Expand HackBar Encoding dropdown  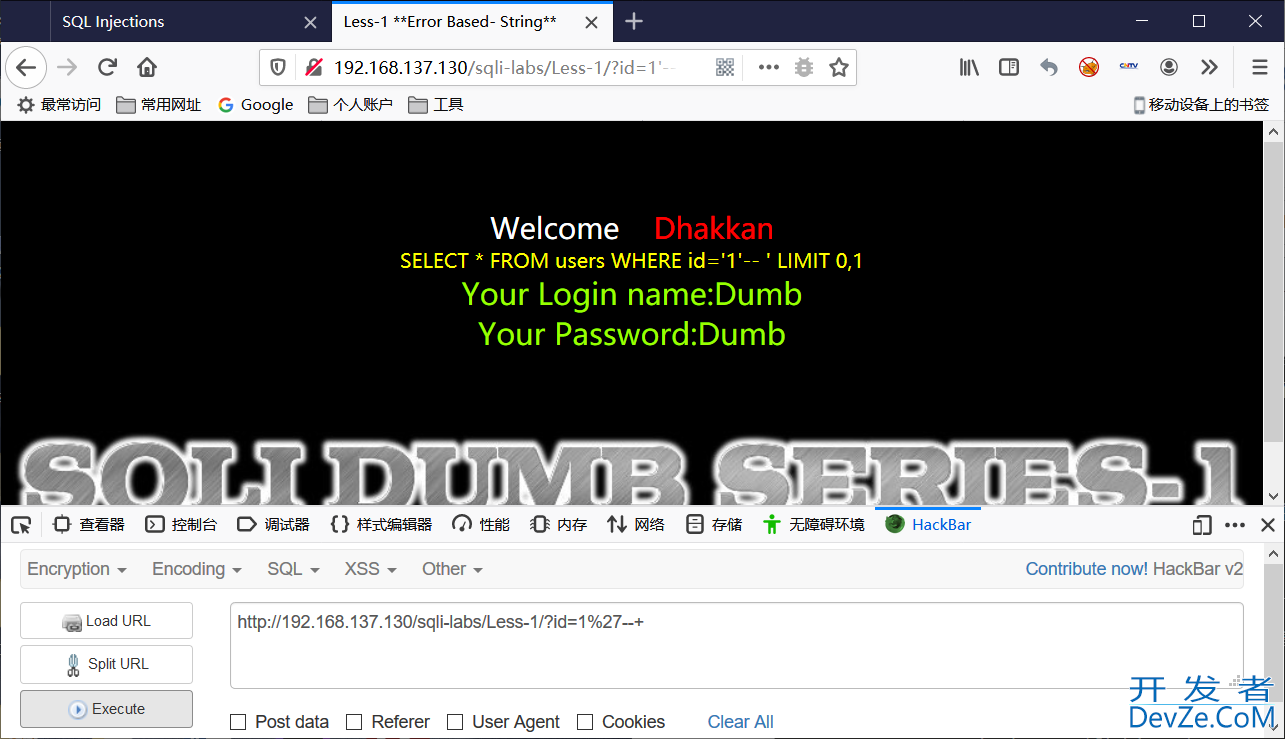coord(197,569)
